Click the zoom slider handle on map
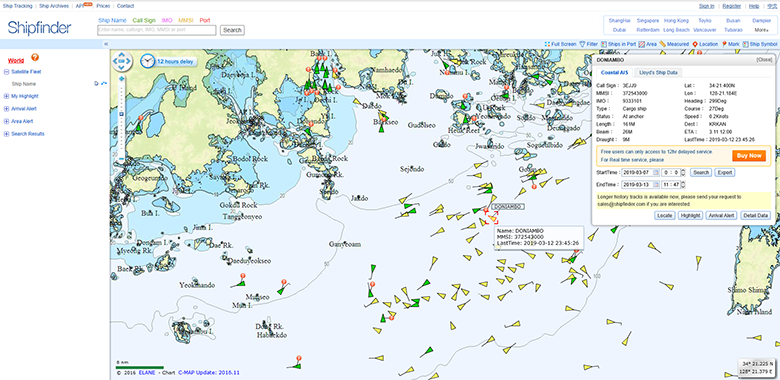The image size is (780, 380). tap(121, 114)
